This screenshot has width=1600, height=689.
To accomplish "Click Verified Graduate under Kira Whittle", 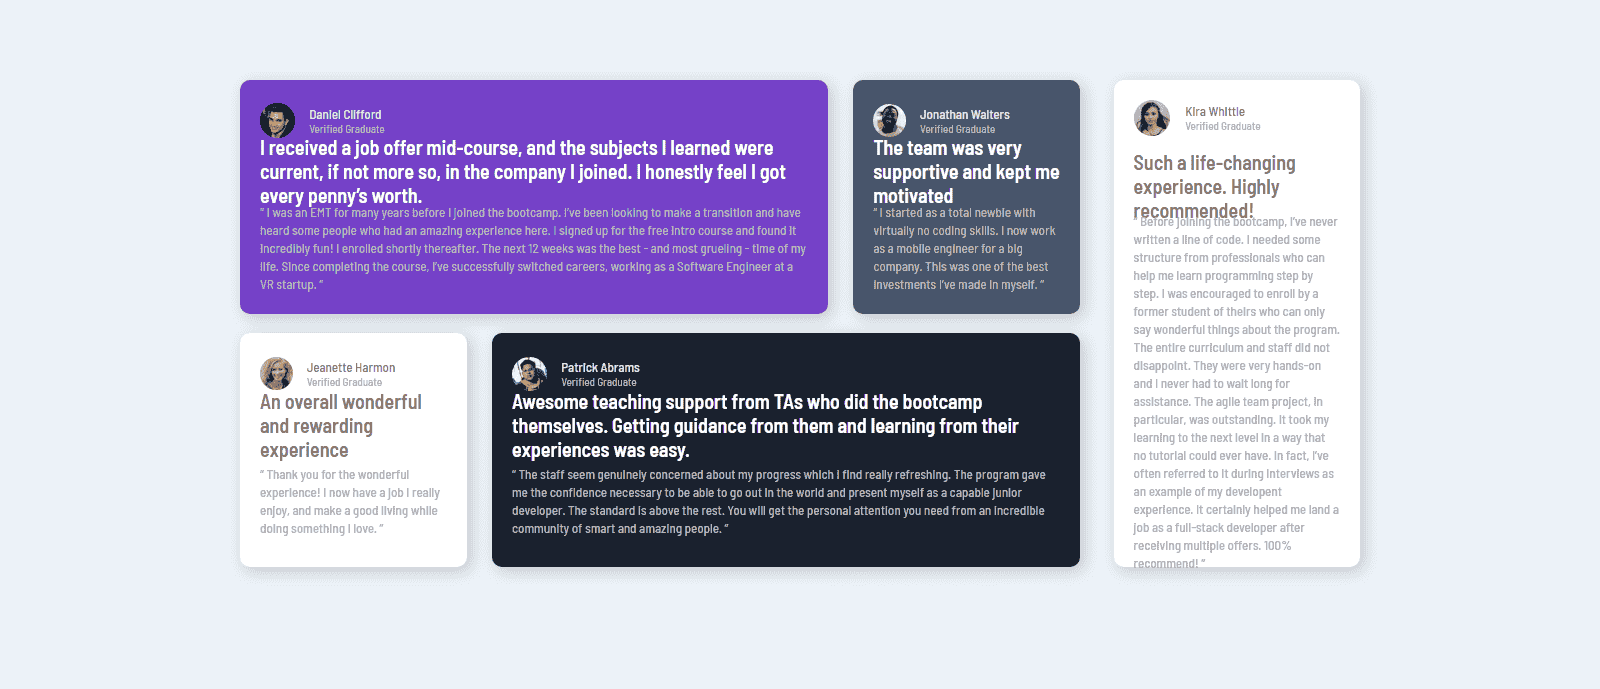I will pyautogui.click(x=1222, y=127).
